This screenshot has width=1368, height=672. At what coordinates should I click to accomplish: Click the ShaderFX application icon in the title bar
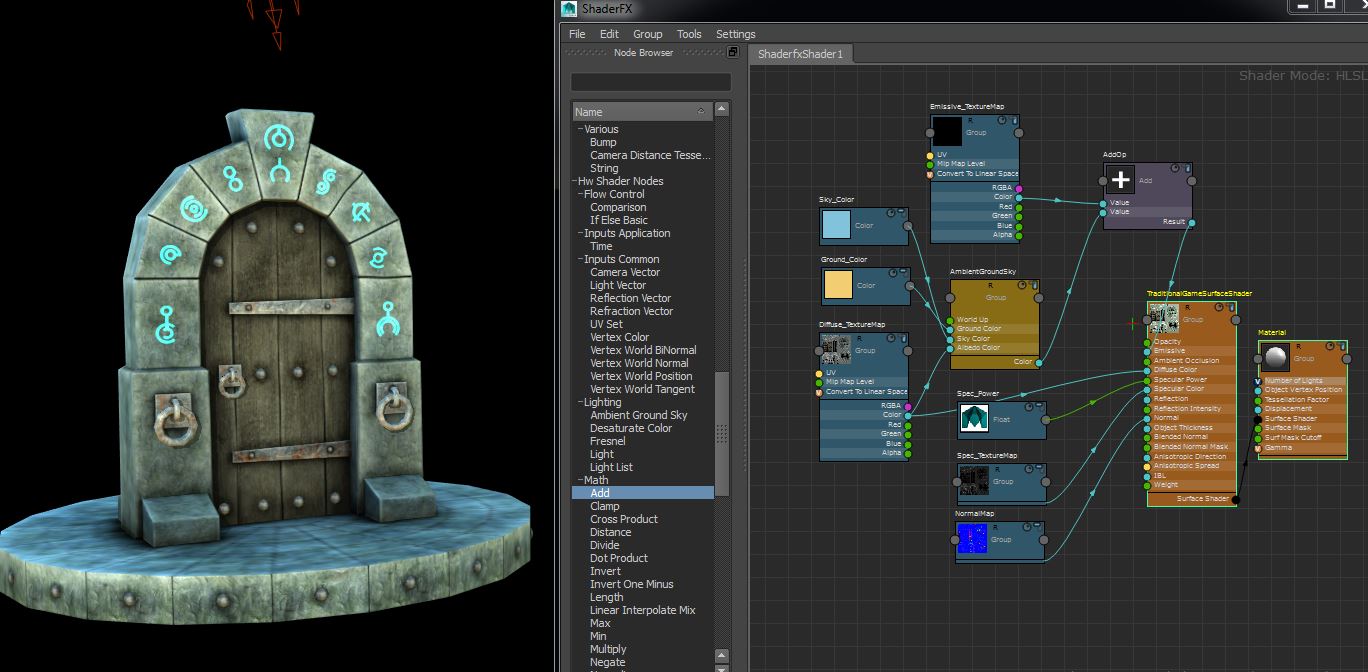click(x=567, y=9)
